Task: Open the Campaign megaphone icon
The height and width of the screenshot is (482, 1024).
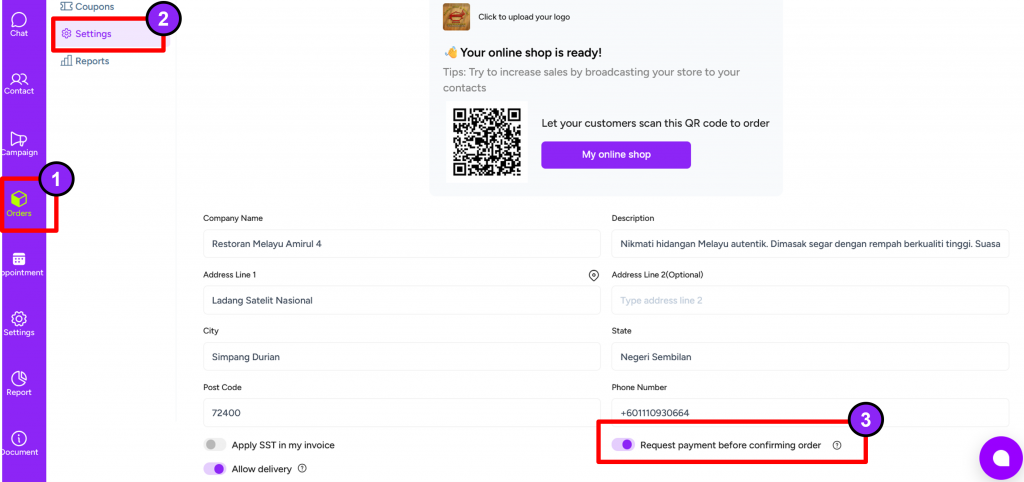Action: click(19, 142)
